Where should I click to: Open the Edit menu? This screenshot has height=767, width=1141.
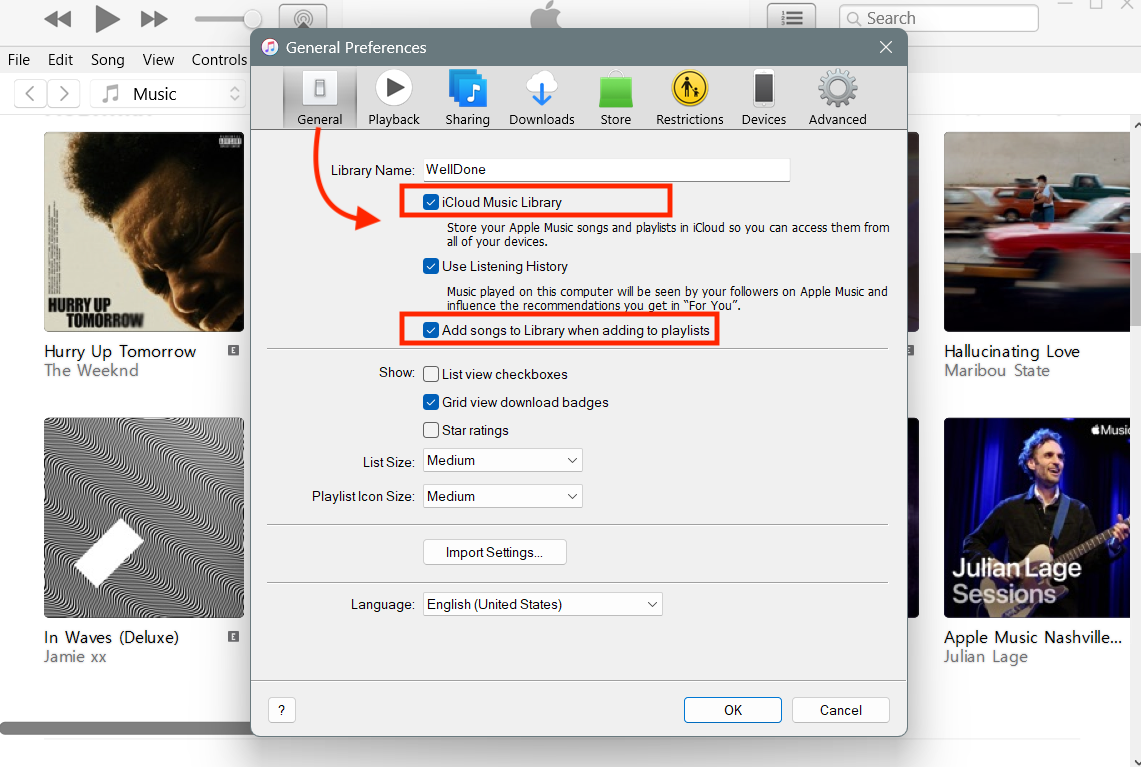[60, 60]
